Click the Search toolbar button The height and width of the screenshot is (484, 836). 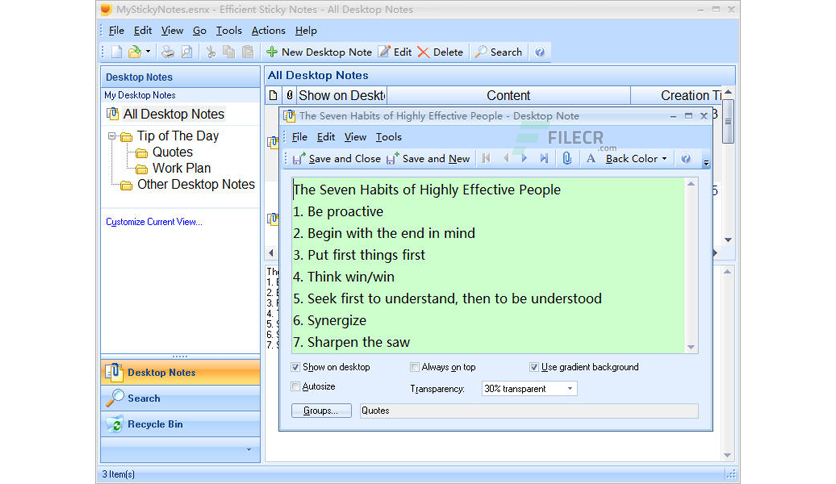tap(499, 52)
